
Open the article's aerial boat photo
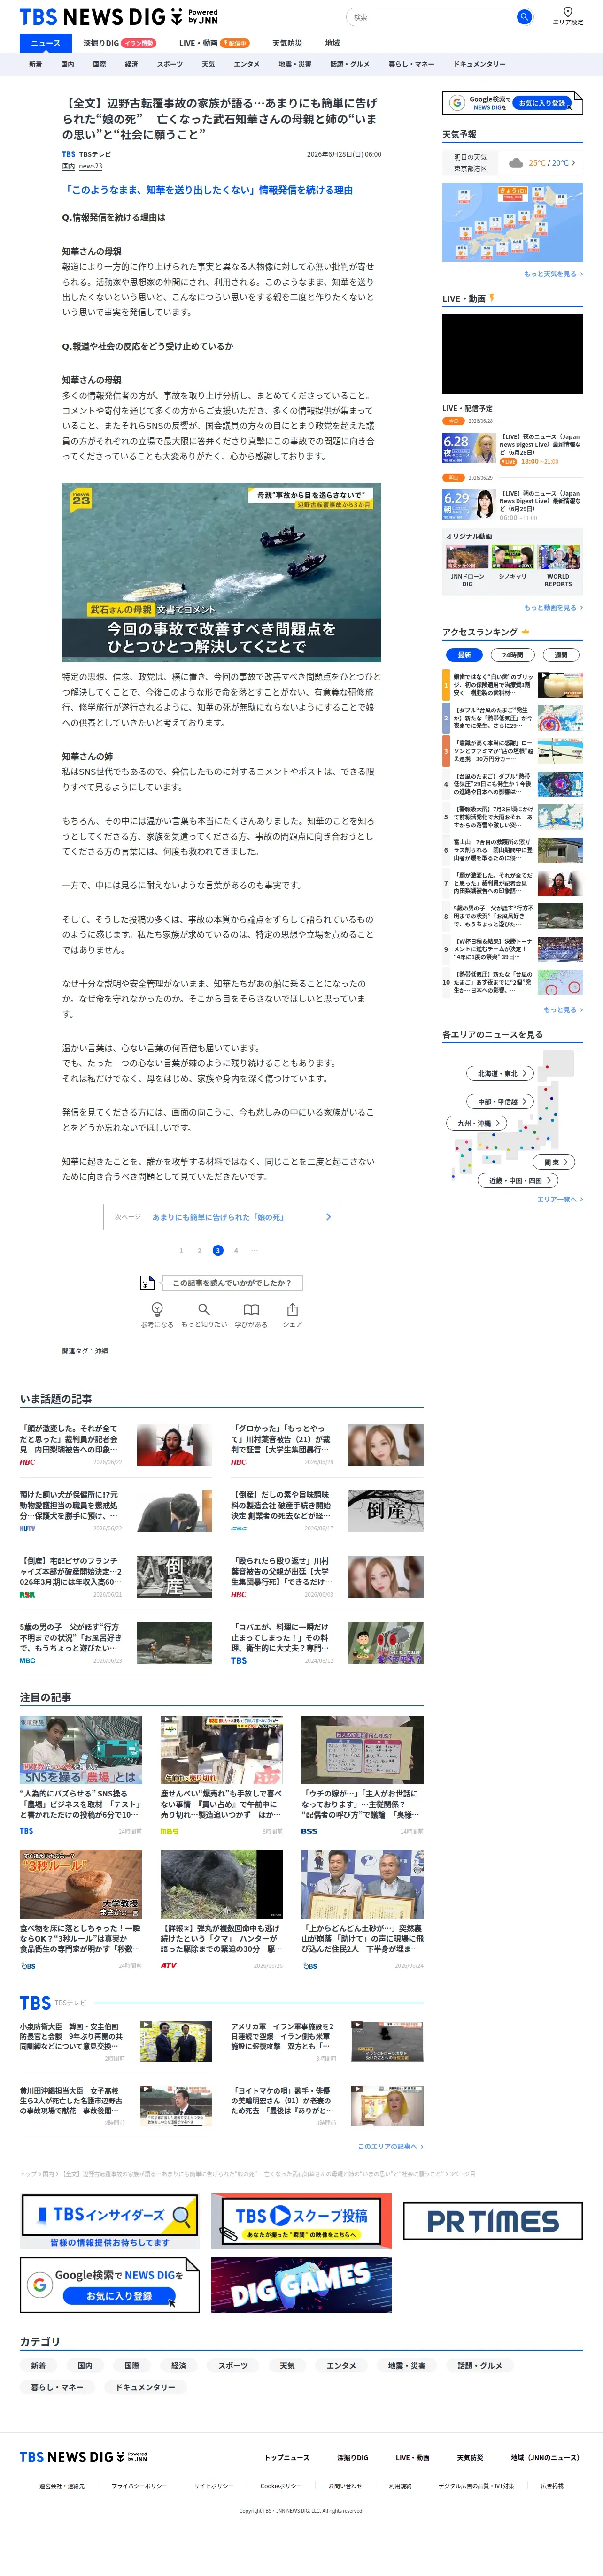(x=221, y=572)
